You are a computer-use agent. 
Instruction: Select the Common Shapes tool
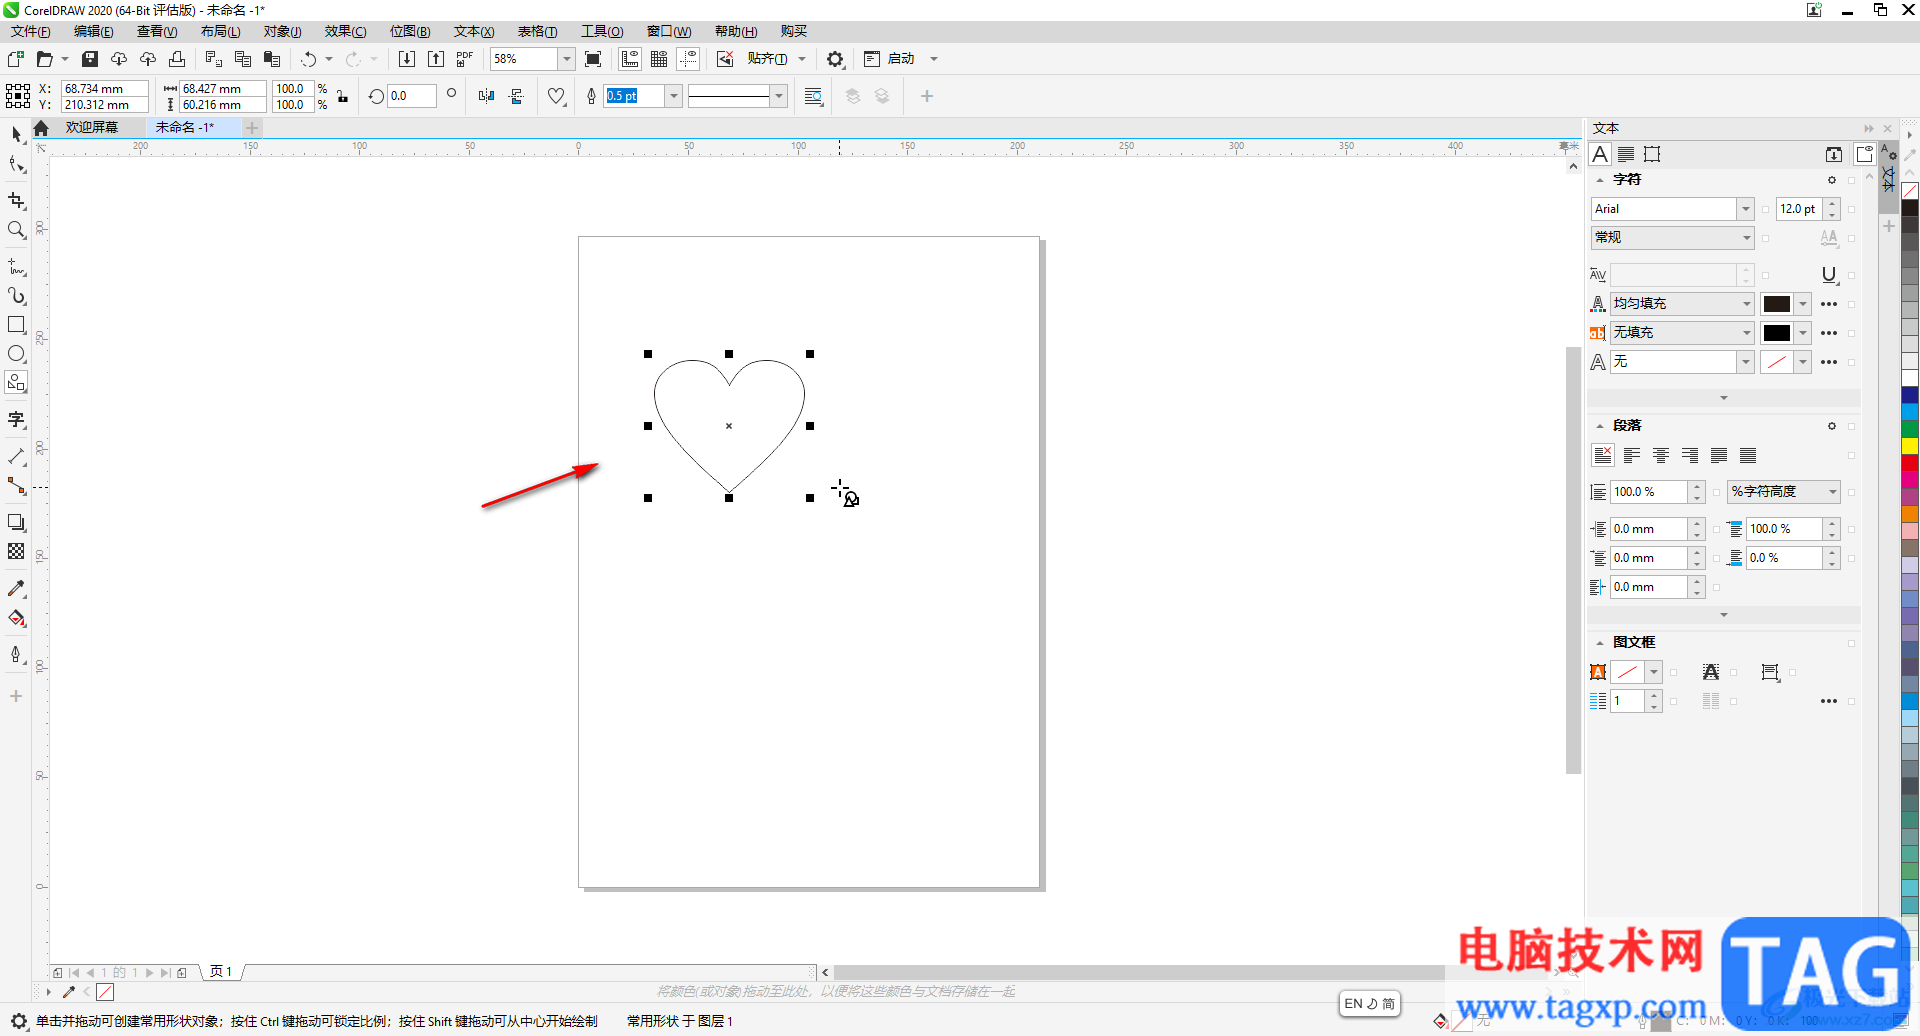click(16, 382)
